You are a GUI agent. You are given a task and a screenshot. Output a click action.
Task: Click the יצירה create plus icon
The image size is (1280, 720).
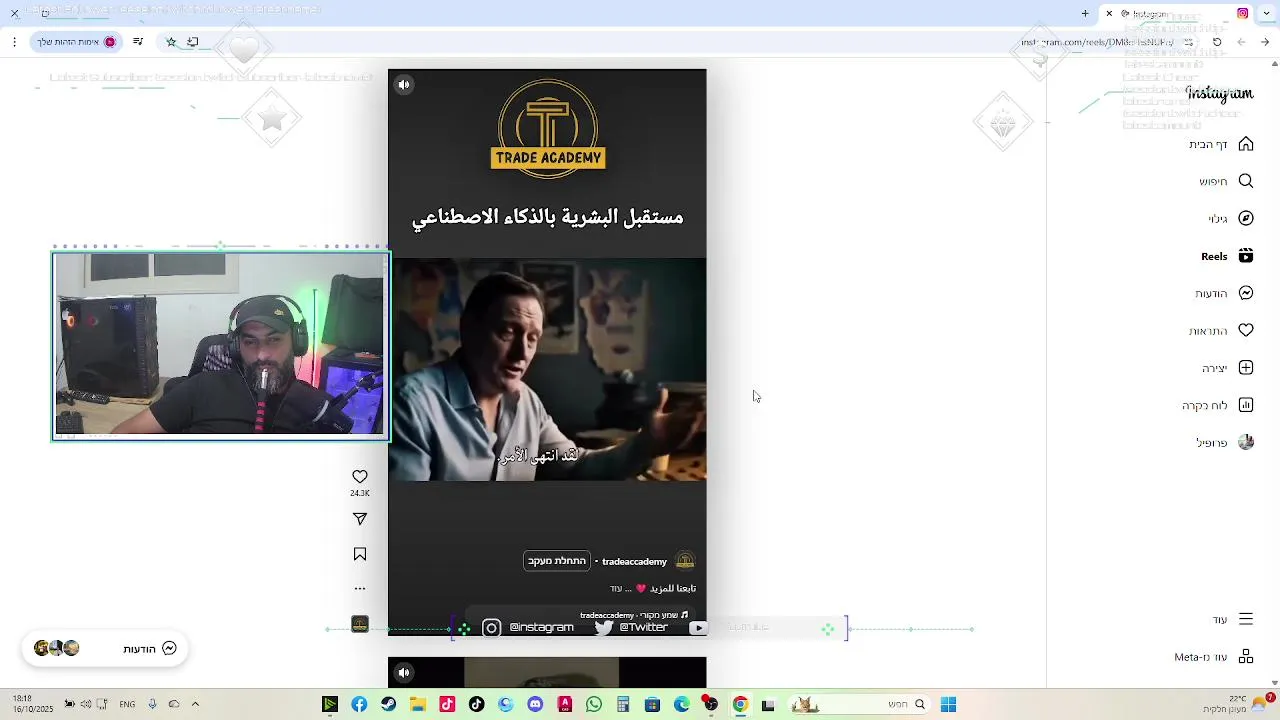tap(1246, 368)
